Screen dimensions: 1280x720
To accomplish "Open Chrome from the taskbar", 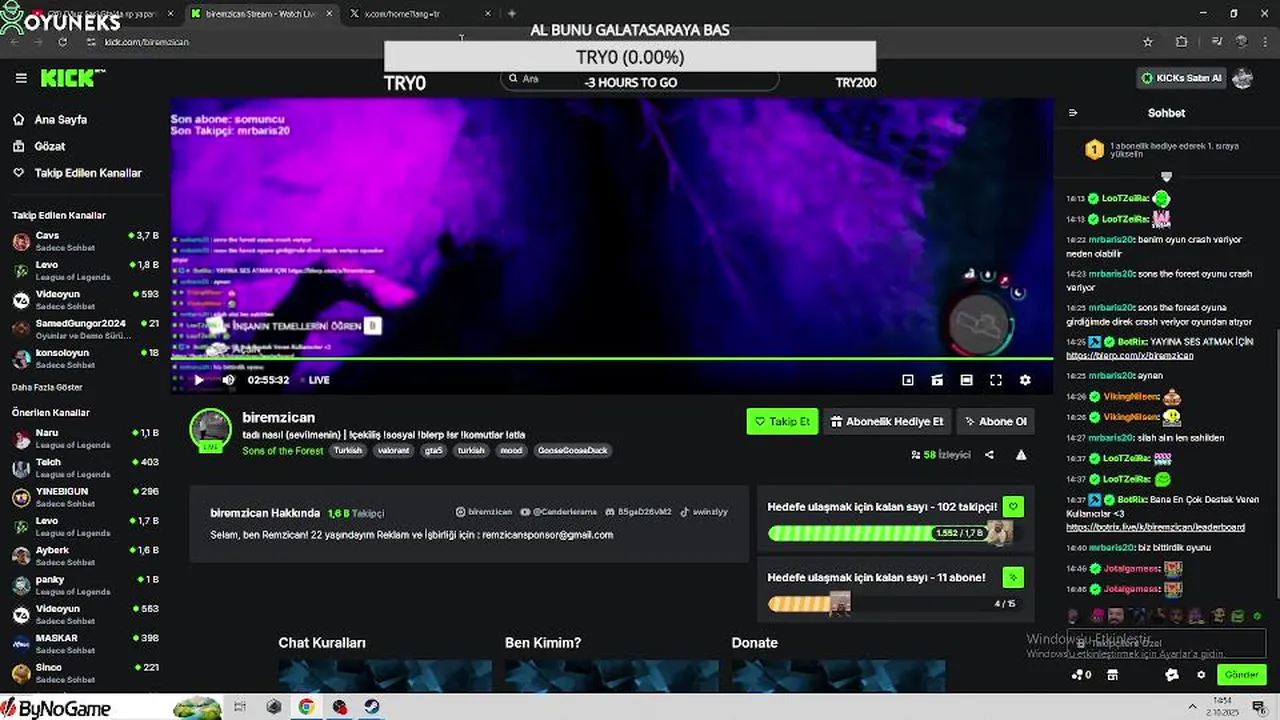I will (306, 707).
